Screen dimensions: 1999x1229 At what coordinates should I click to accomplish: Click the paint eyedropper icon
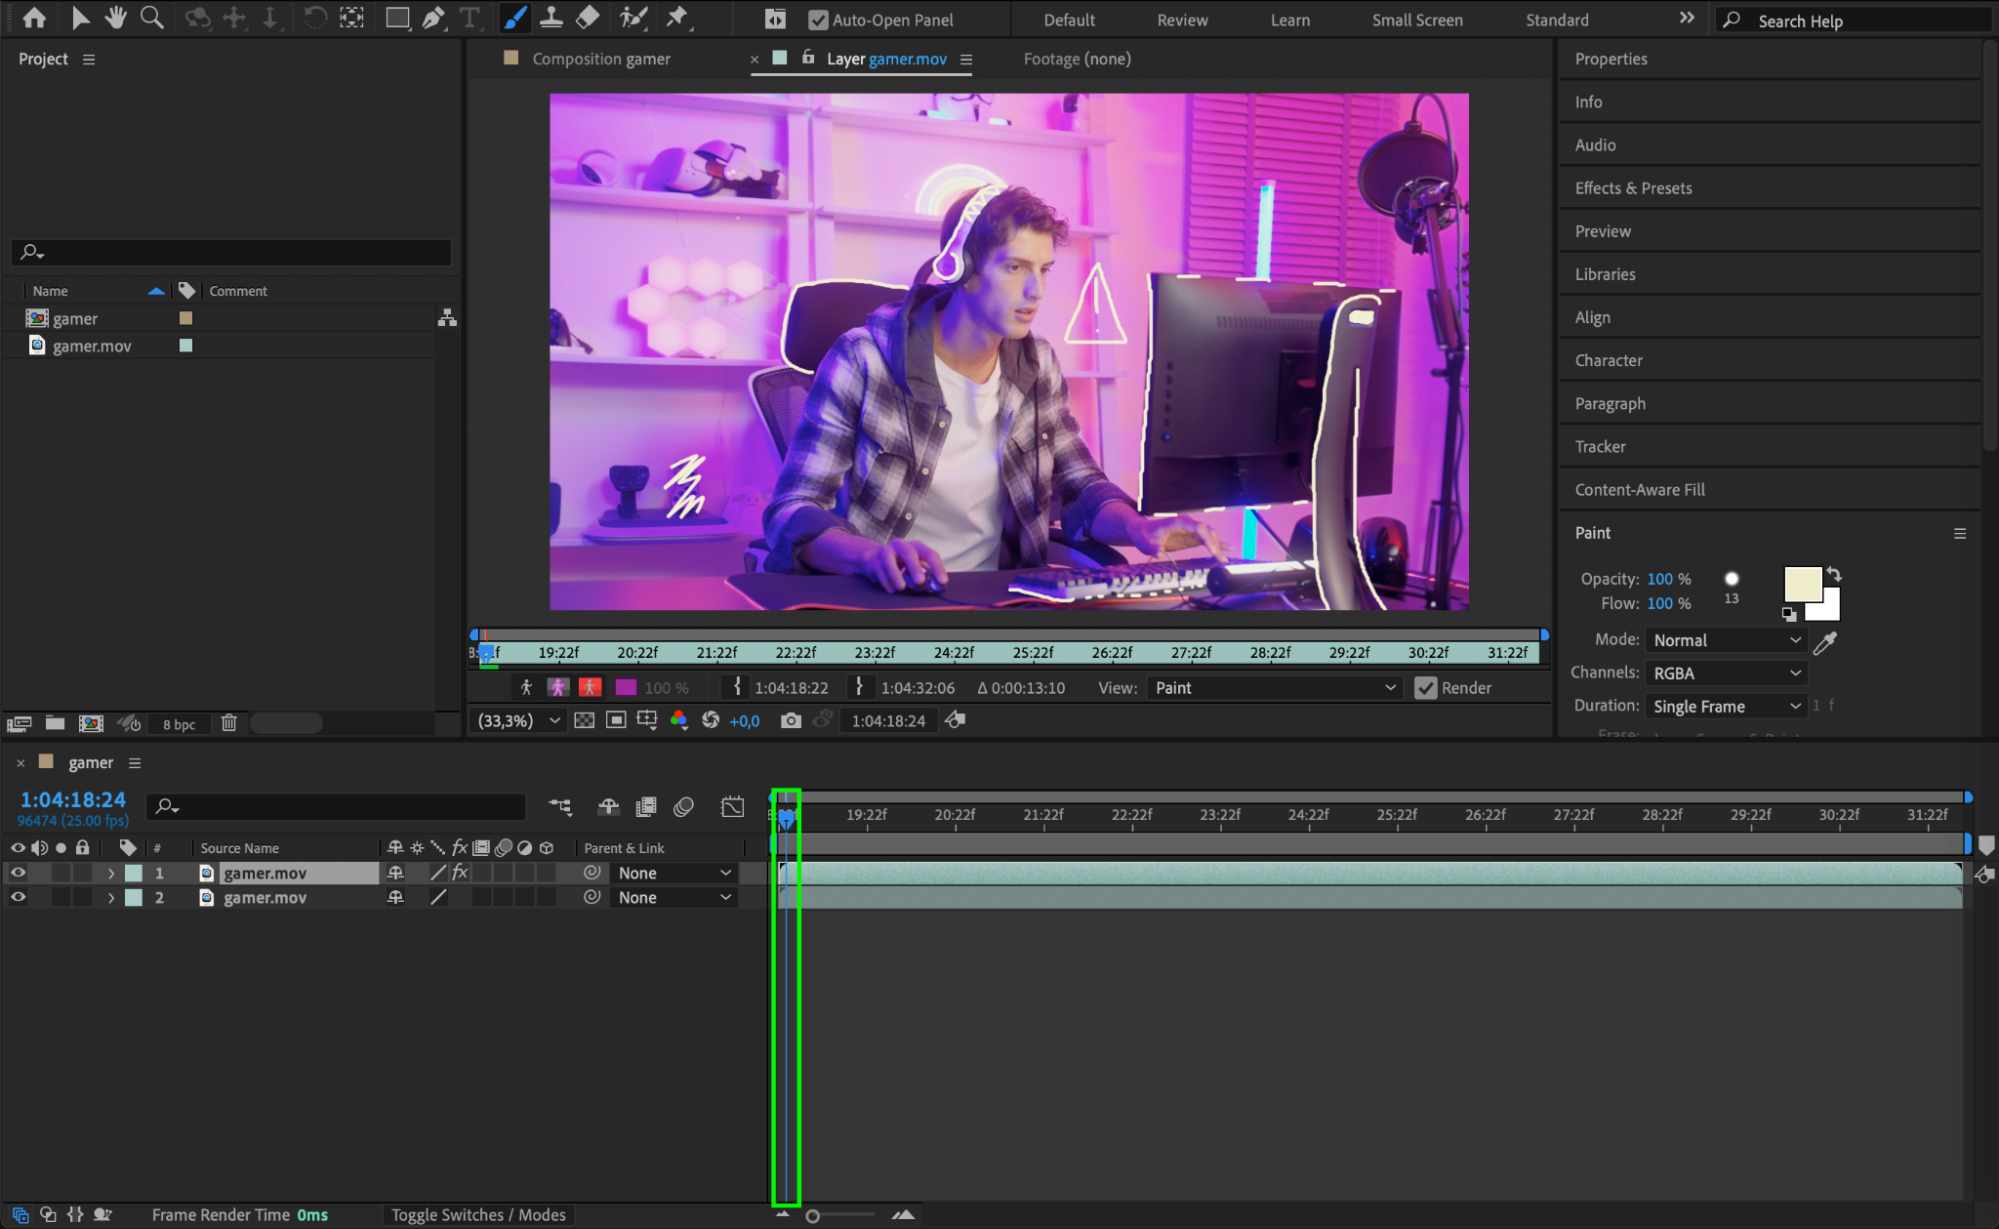(1824, 642)
